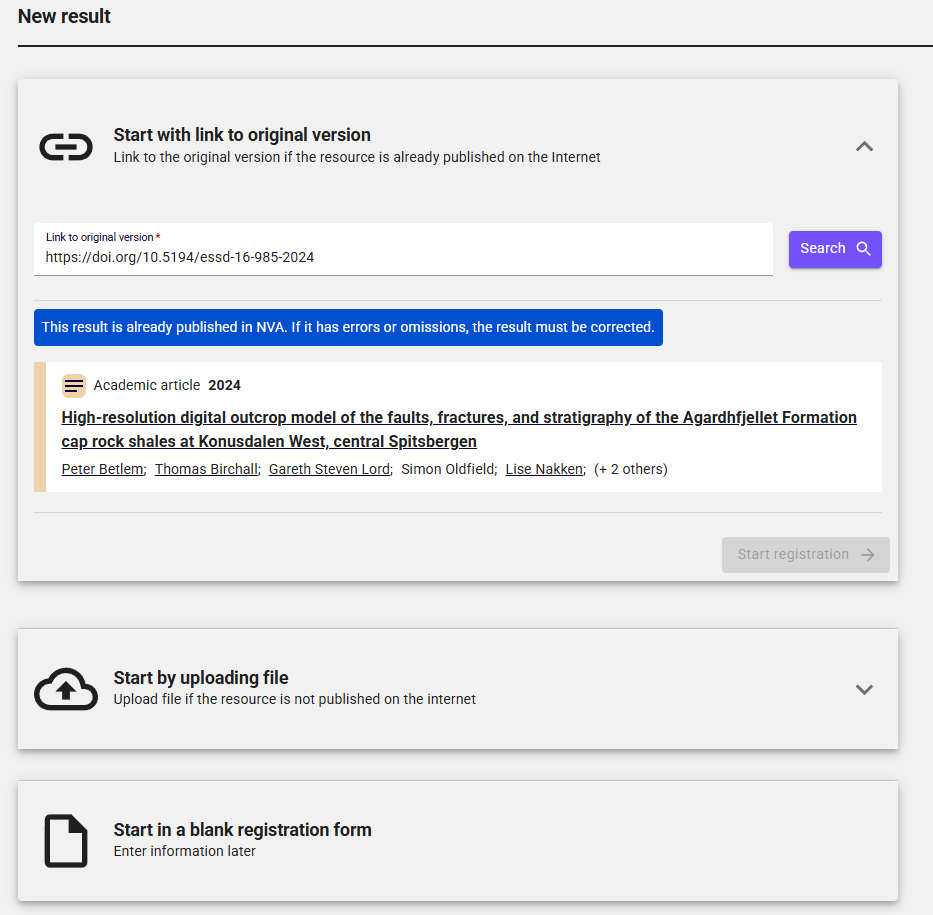Click the '(+ 2 others)' authors text
933x915 pixels.
631,469
